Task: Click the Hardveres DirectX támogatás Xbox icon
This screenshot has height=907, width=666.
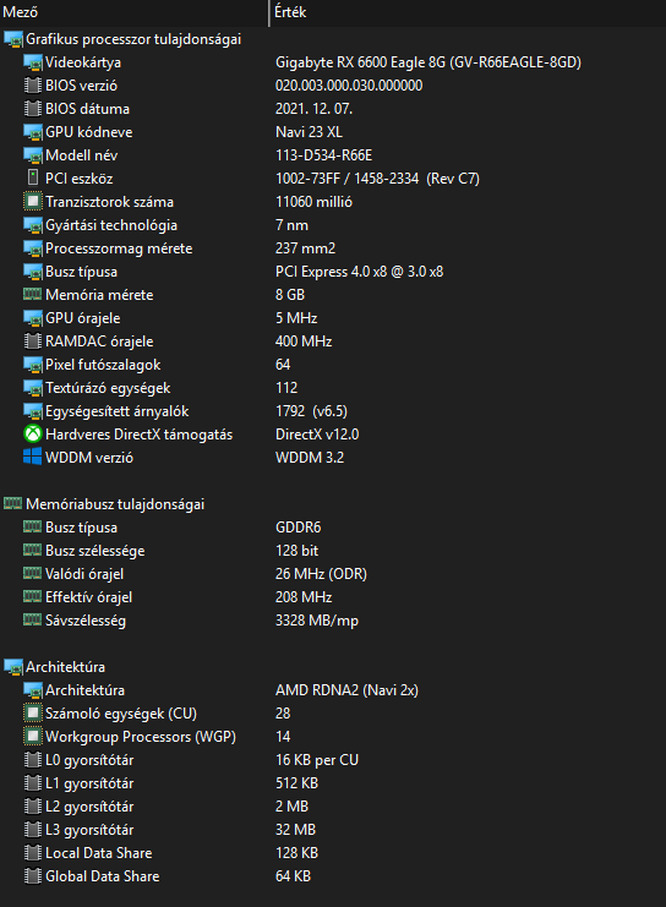Action: pyautogui.click(x=33, y=434)
